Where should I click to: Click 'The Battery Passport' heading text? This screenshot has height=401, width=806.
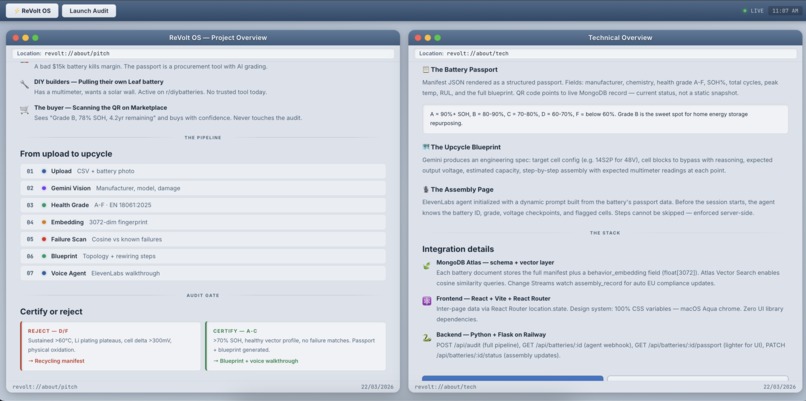pos(464,69)
